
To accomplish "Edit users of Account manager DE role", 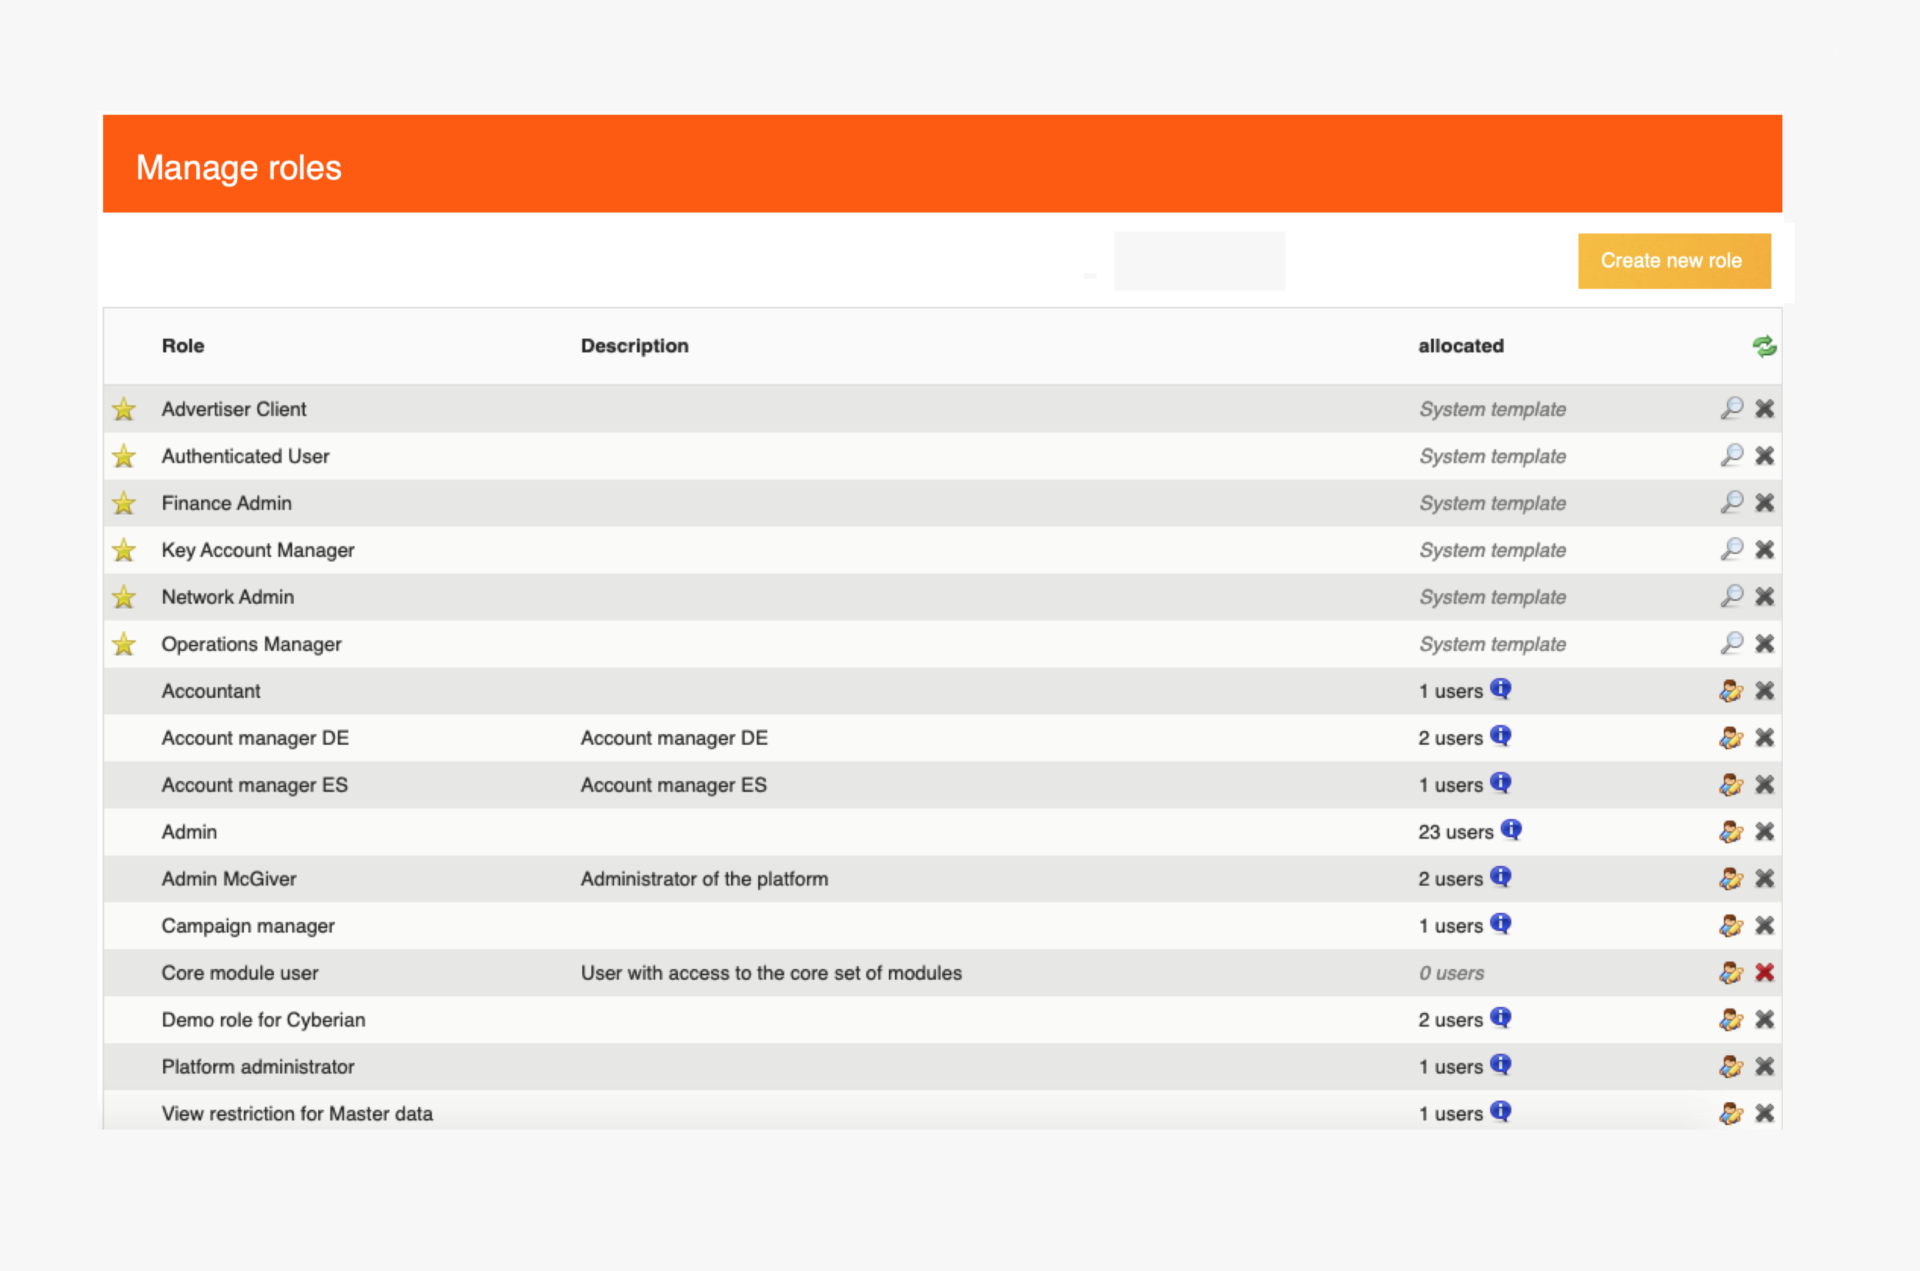I will [x=1732, y=737].
